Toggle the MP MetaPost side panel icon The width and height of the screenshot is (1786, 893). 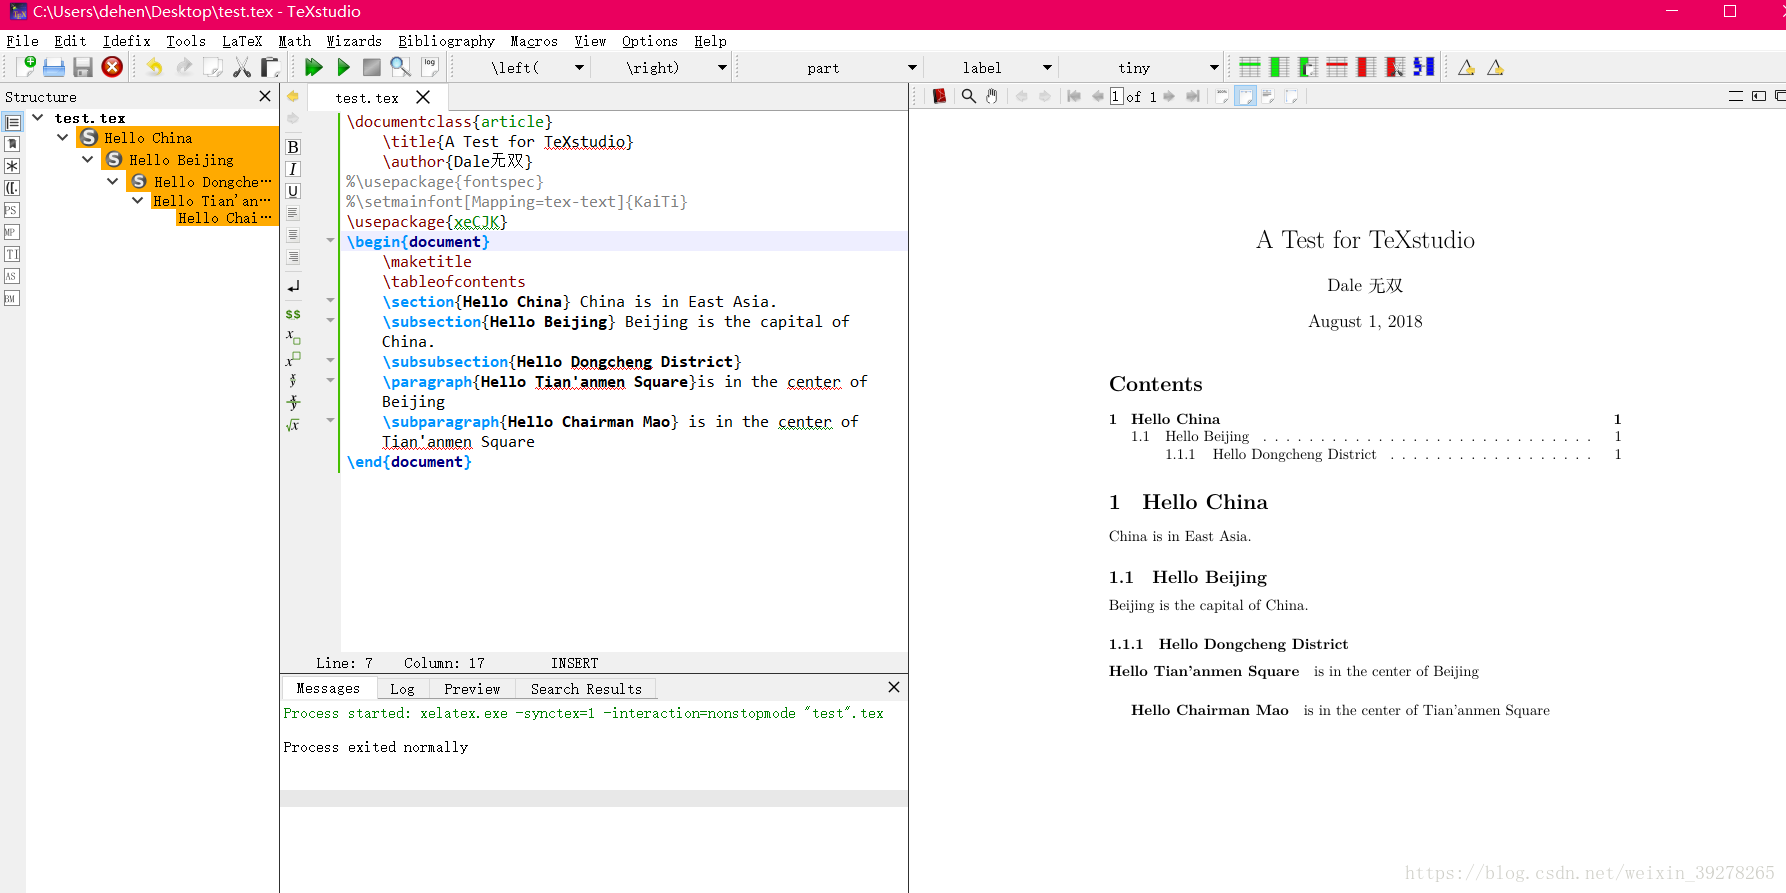click(x=12, y=232)
